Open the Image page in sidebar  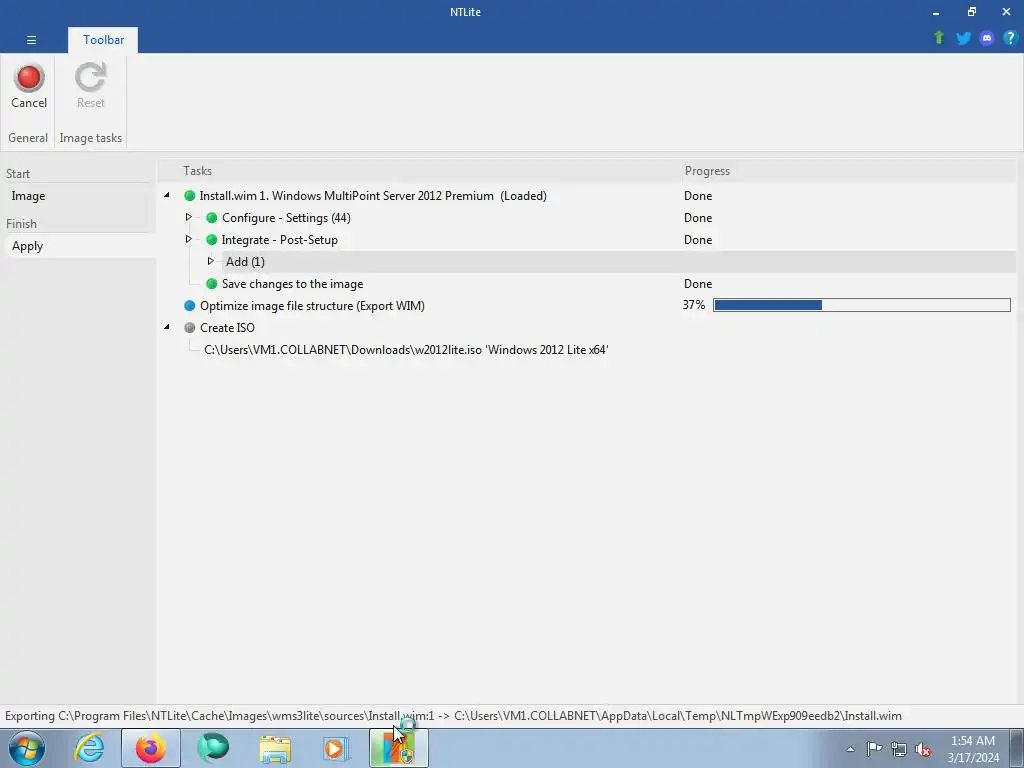[80, 196]
